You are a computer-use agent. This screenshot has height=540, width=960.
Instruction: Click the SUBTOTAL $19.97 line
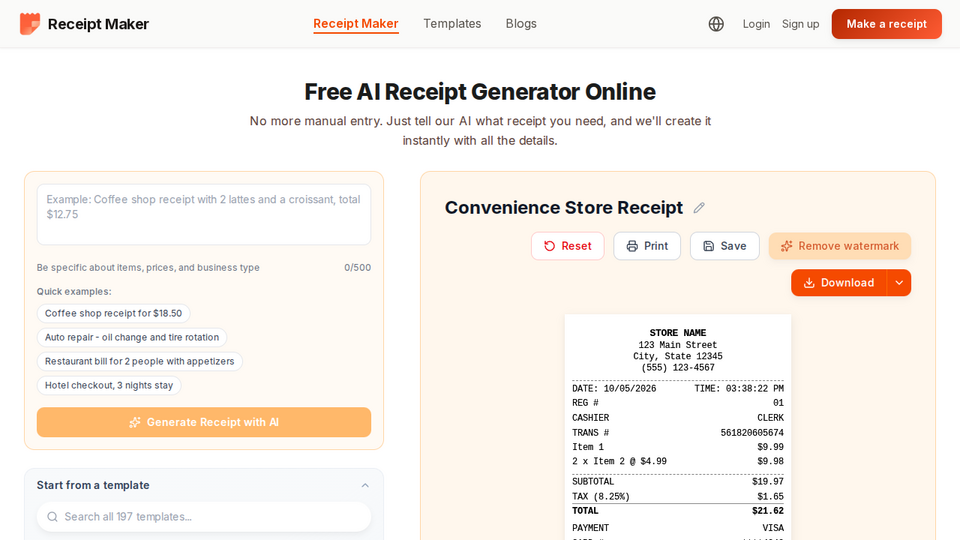[678, 482]
